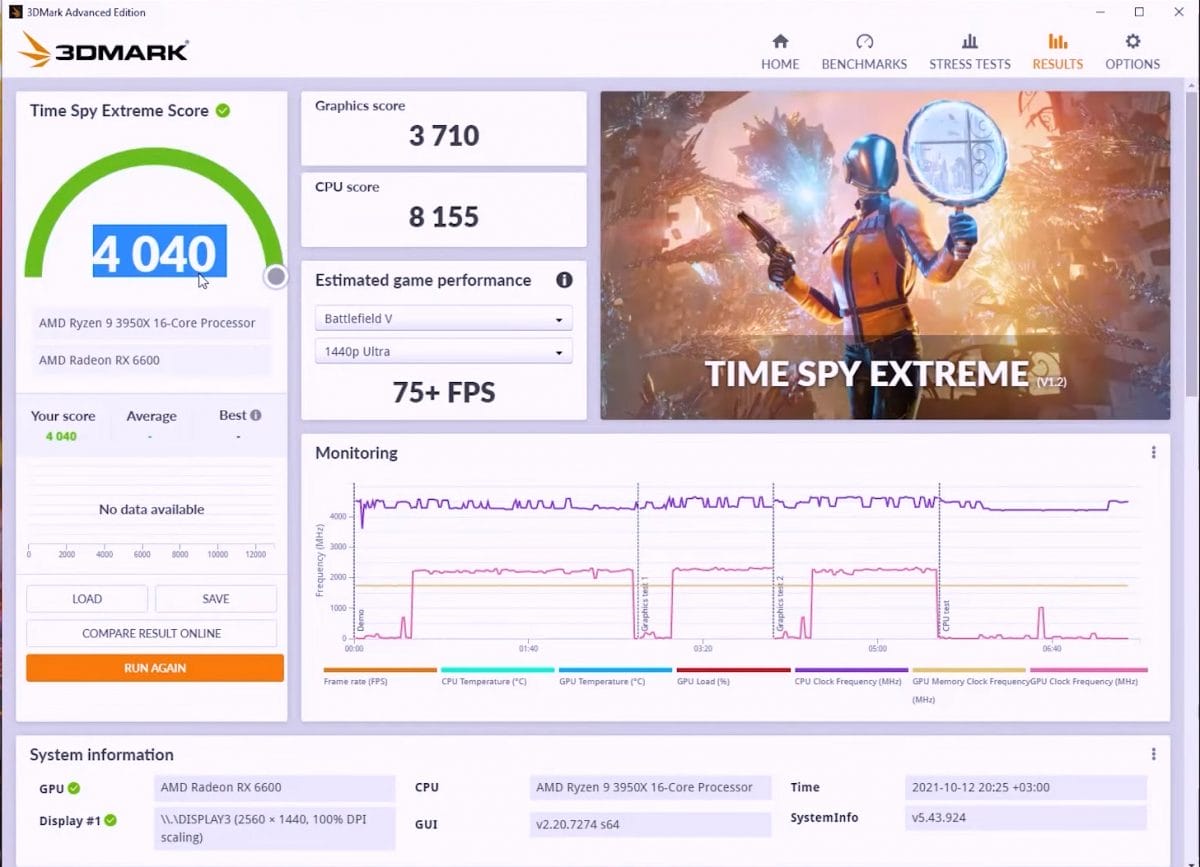This screenshot has width=1200, height=867.
Task: Open the 1440p Ultra quality dropdown
Action: pyautogui.click(x=443, y=351)
